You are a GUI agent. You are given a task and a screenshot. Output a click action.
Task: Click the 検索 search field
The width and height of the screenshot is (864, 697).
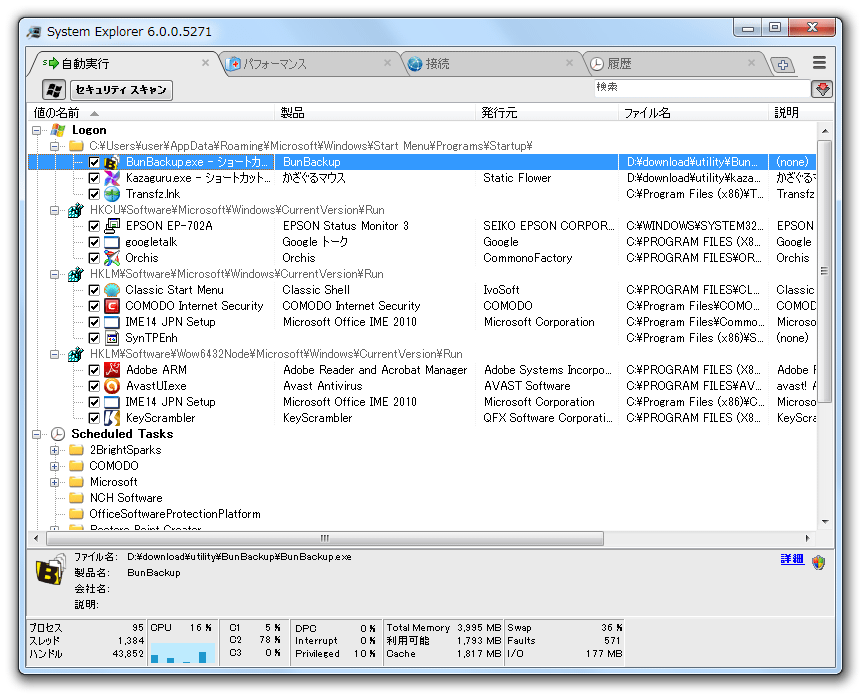click(x=701, y=87)
